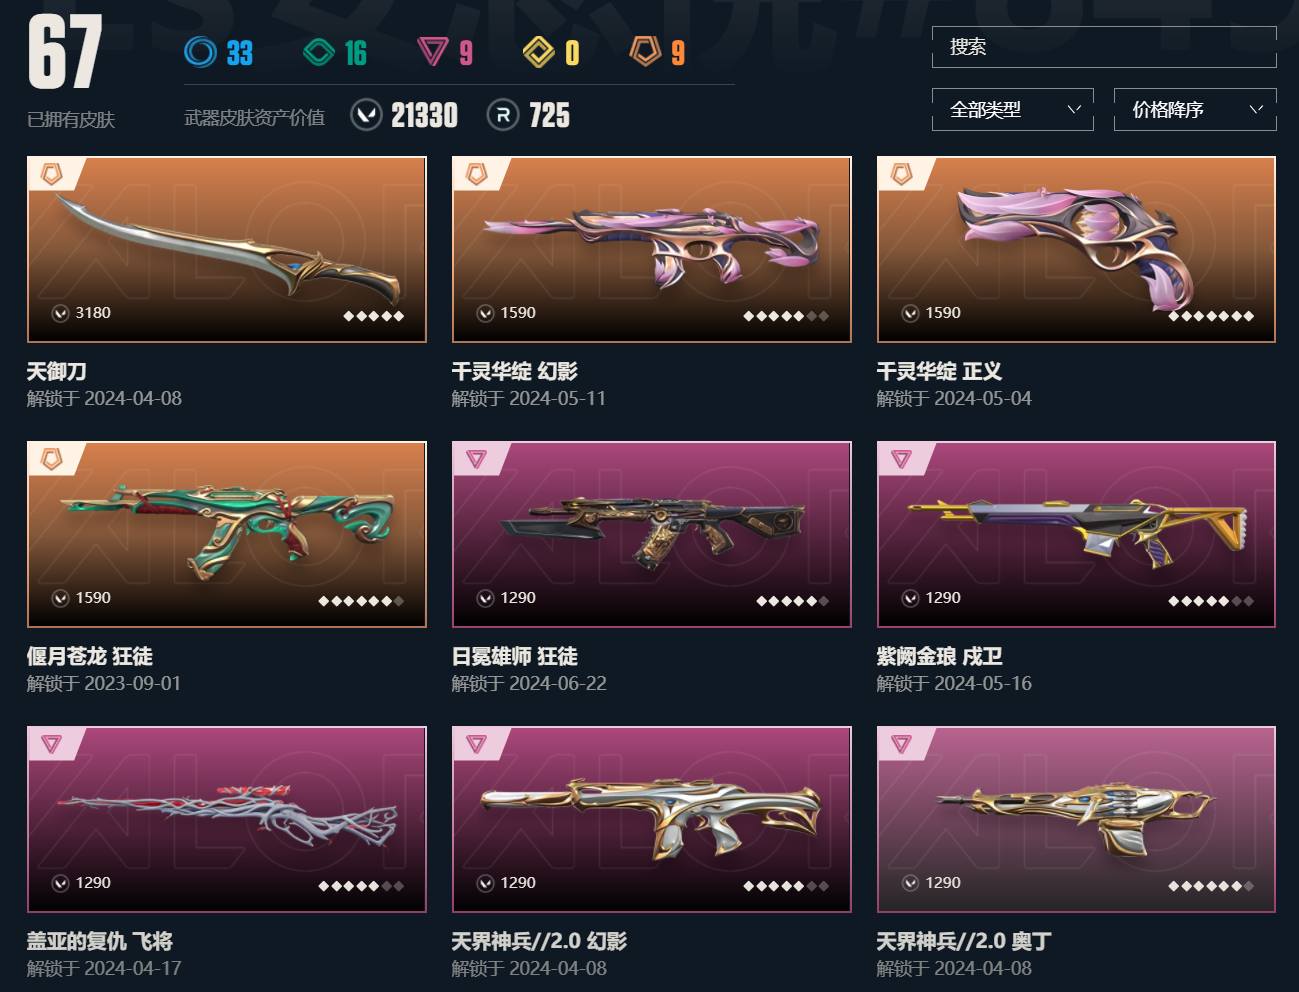1299x992 pixels.
Task: Open the 偃月苍龙 狂徒 skin card
Action: click(227, 534)
